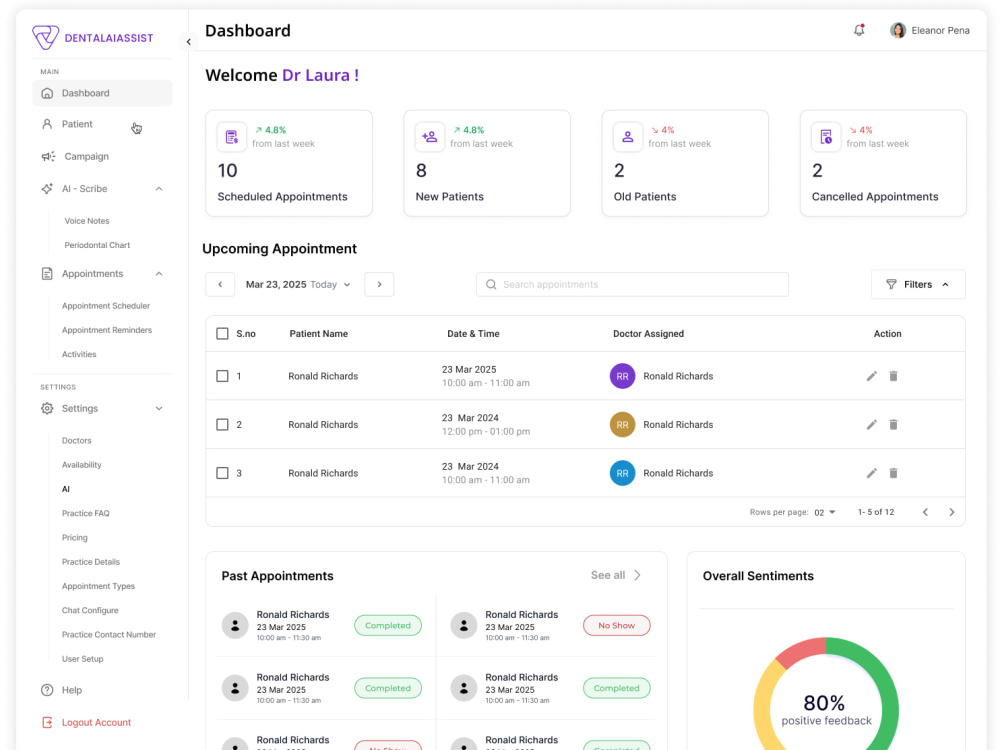Click the Cancelled Appointments card icon
1000x750 pixels.
tap(826, 137)
